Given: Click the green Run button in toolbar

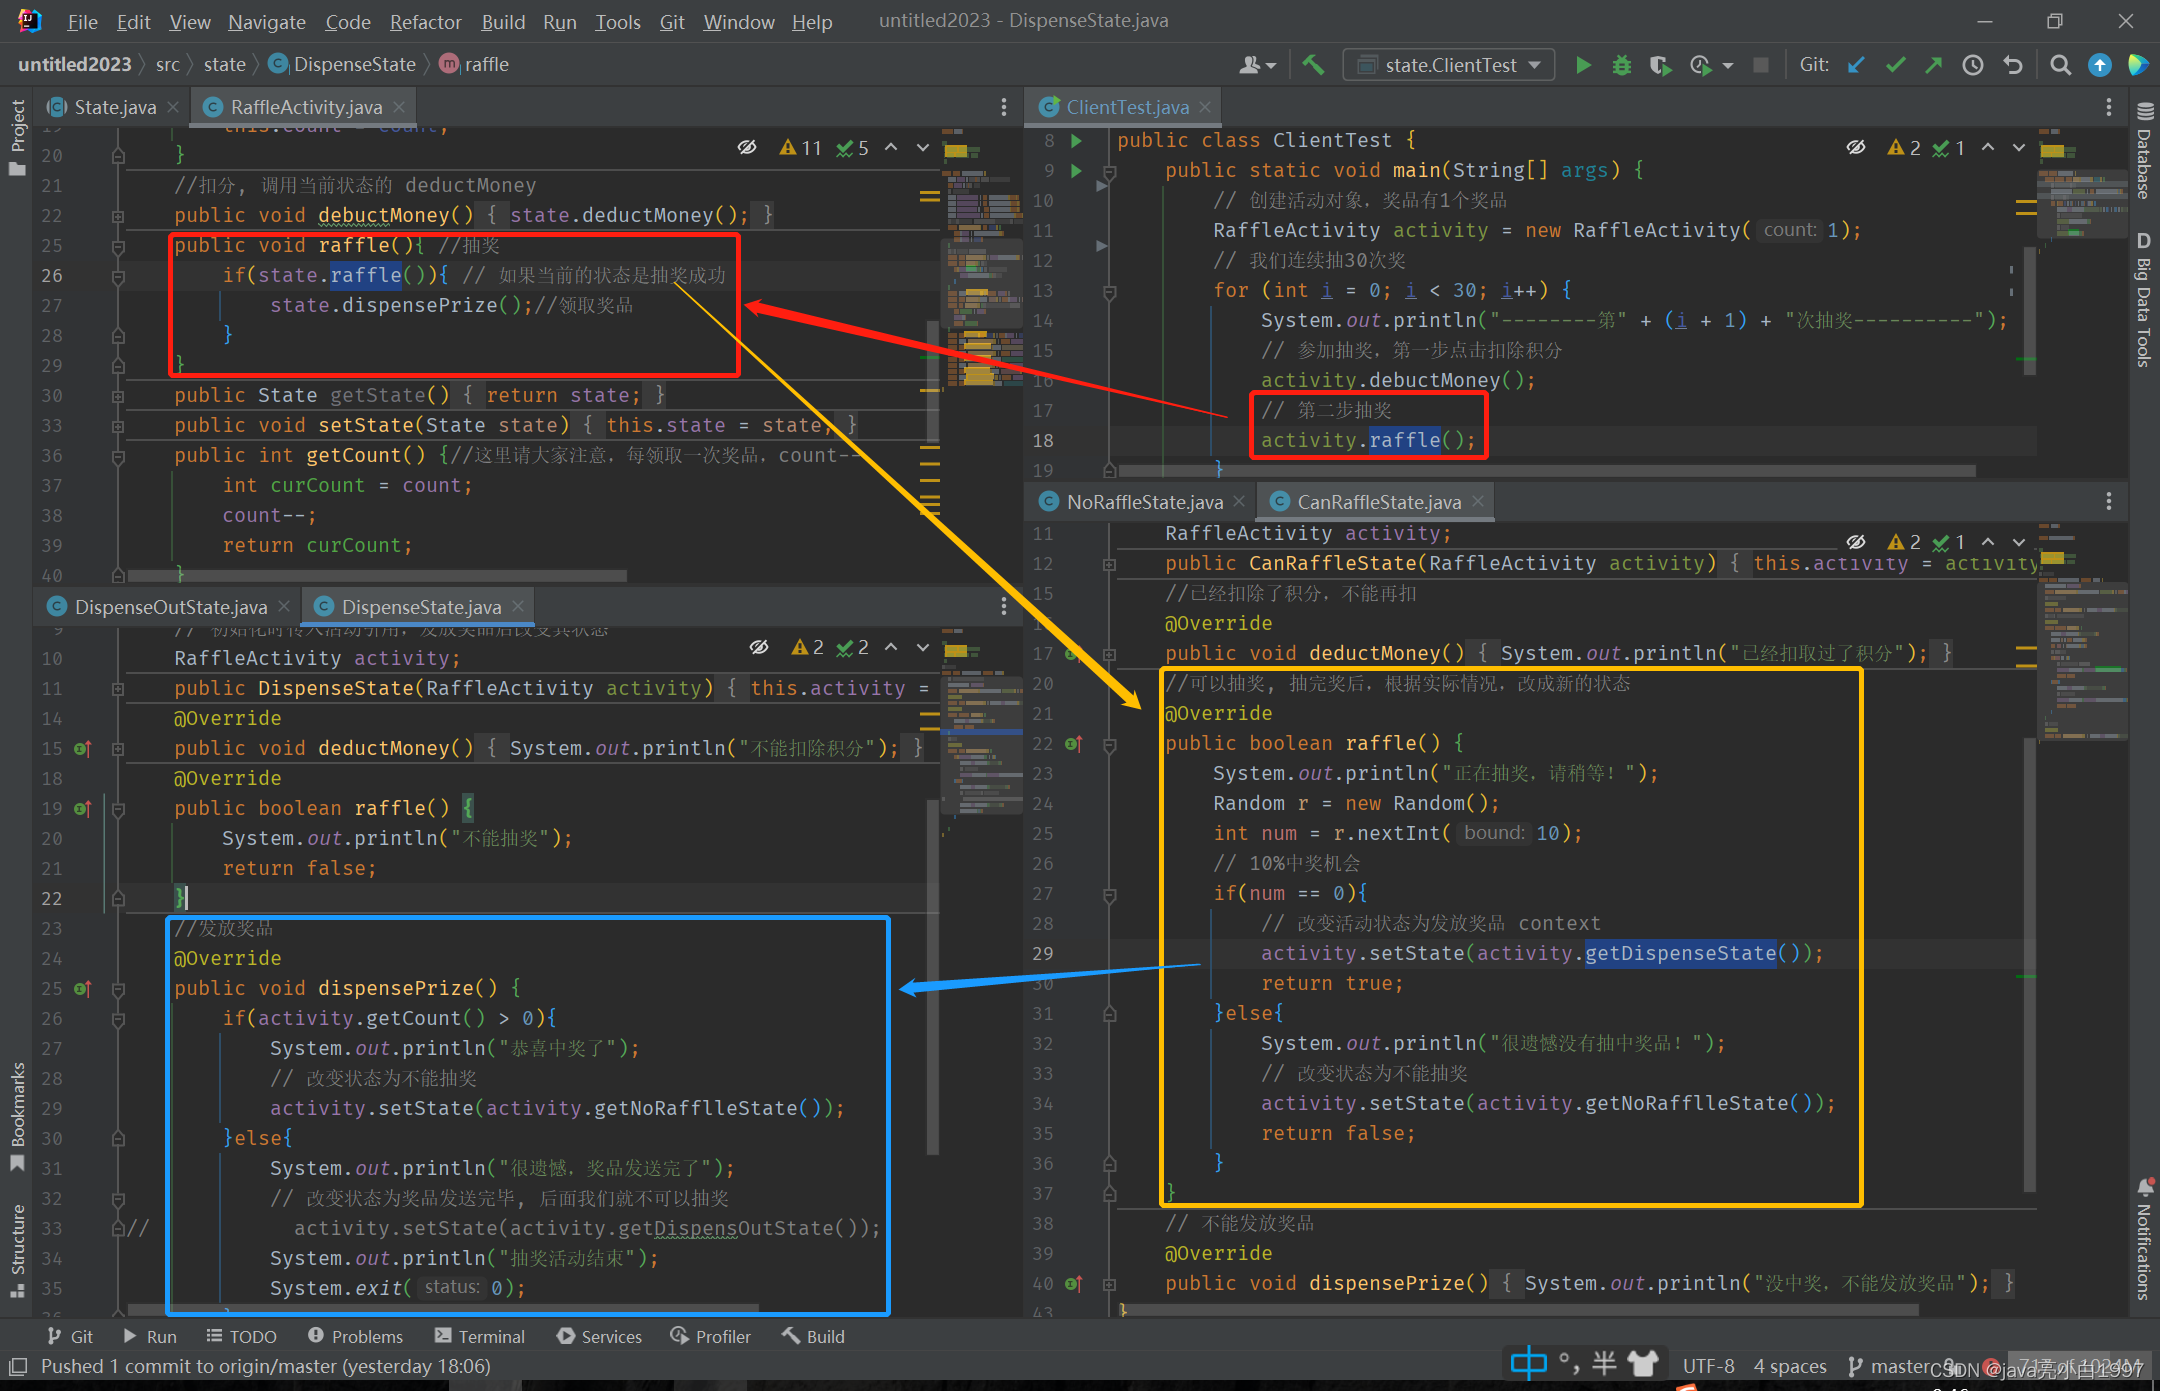Looking at the screenshot, I should pos(1583,65).
